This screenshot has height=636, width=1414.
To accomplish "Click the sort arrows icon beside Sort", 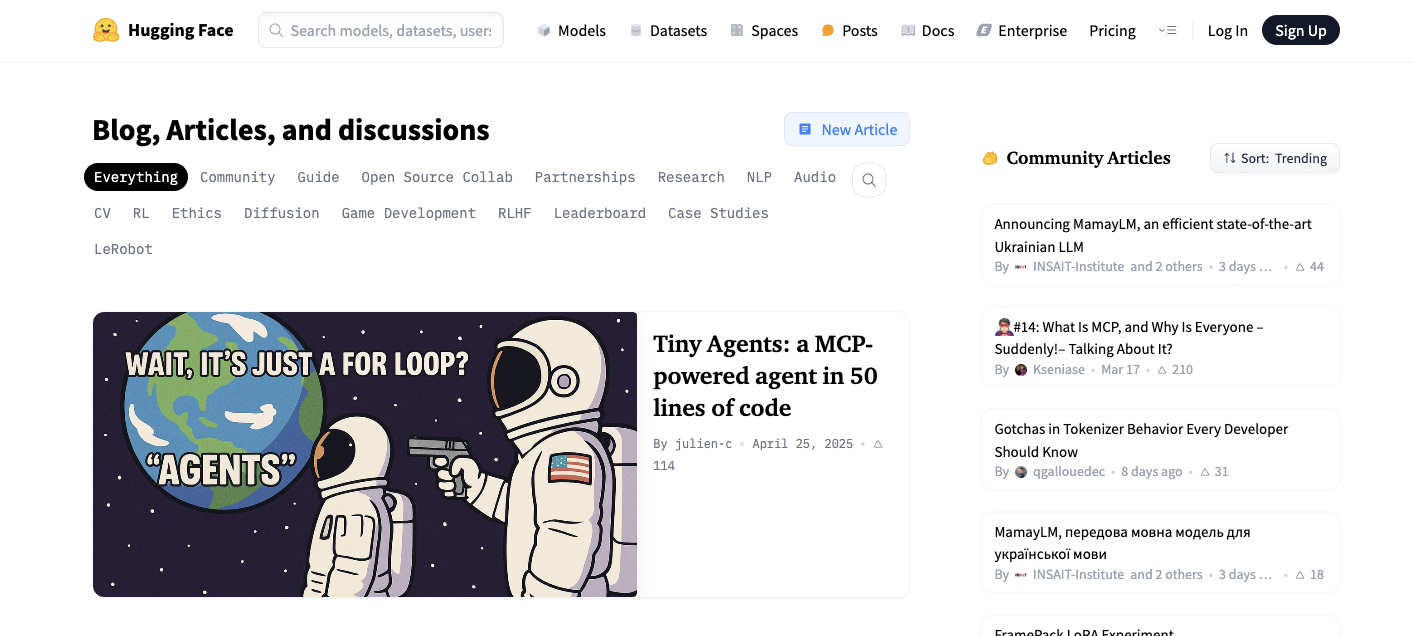I will pyautogui.click(x=1230, y=158).
